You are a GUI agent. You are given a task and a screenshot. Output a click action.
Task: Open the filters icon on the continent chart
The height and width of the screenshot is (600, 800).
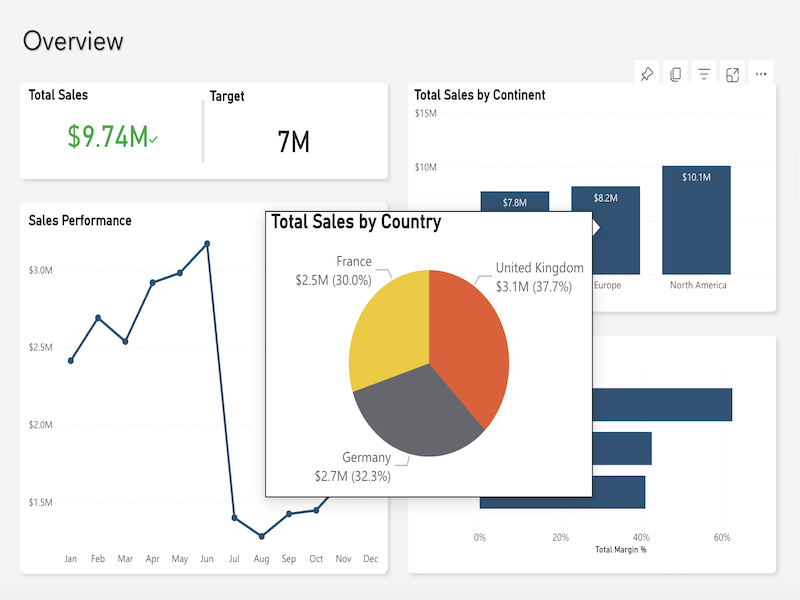pos(704,74)
